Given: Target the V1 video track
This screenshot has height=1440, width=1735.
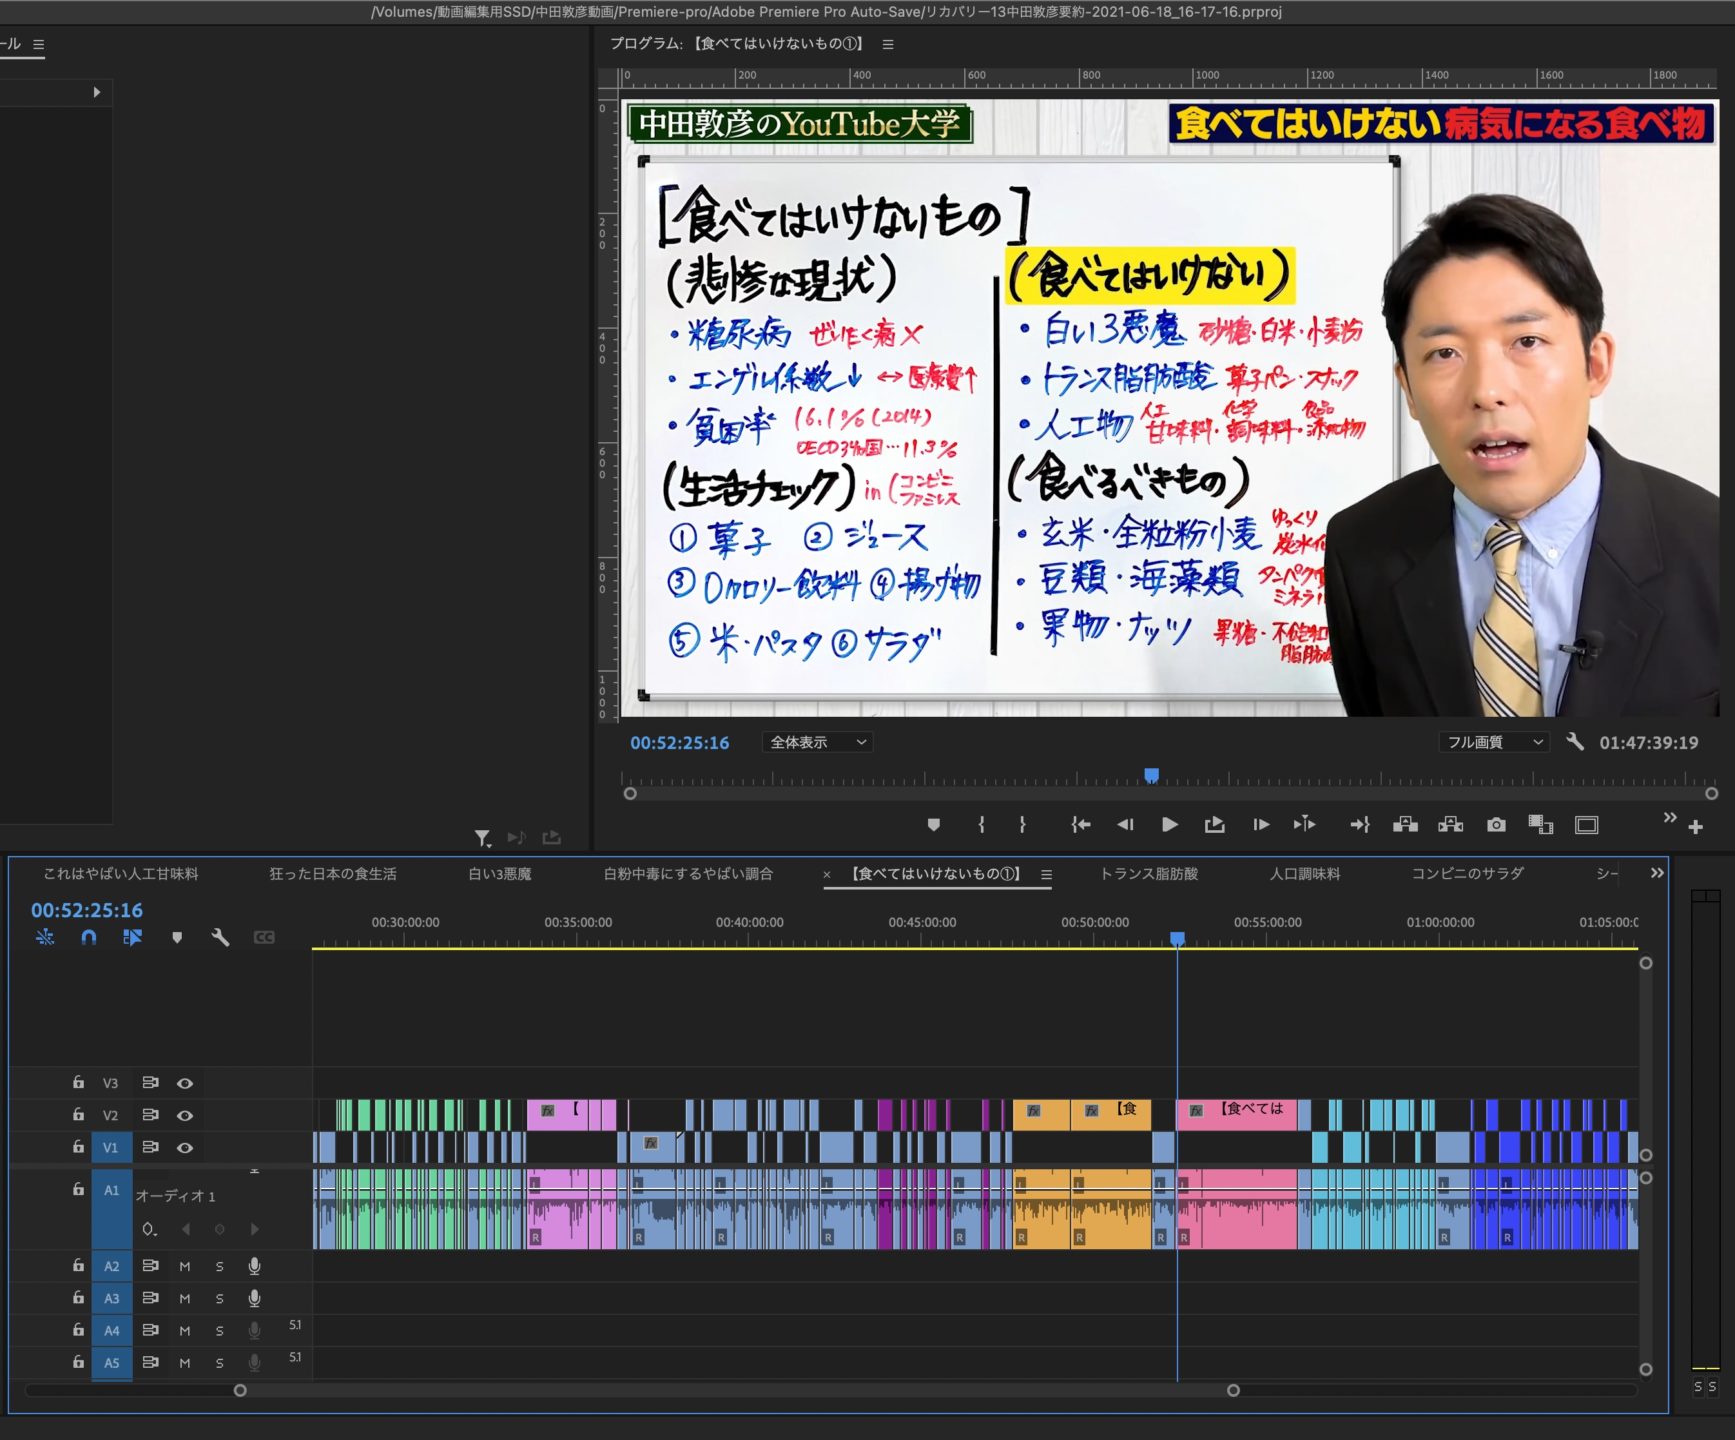Looking at the screenshot, I should tap(111, 1147).
